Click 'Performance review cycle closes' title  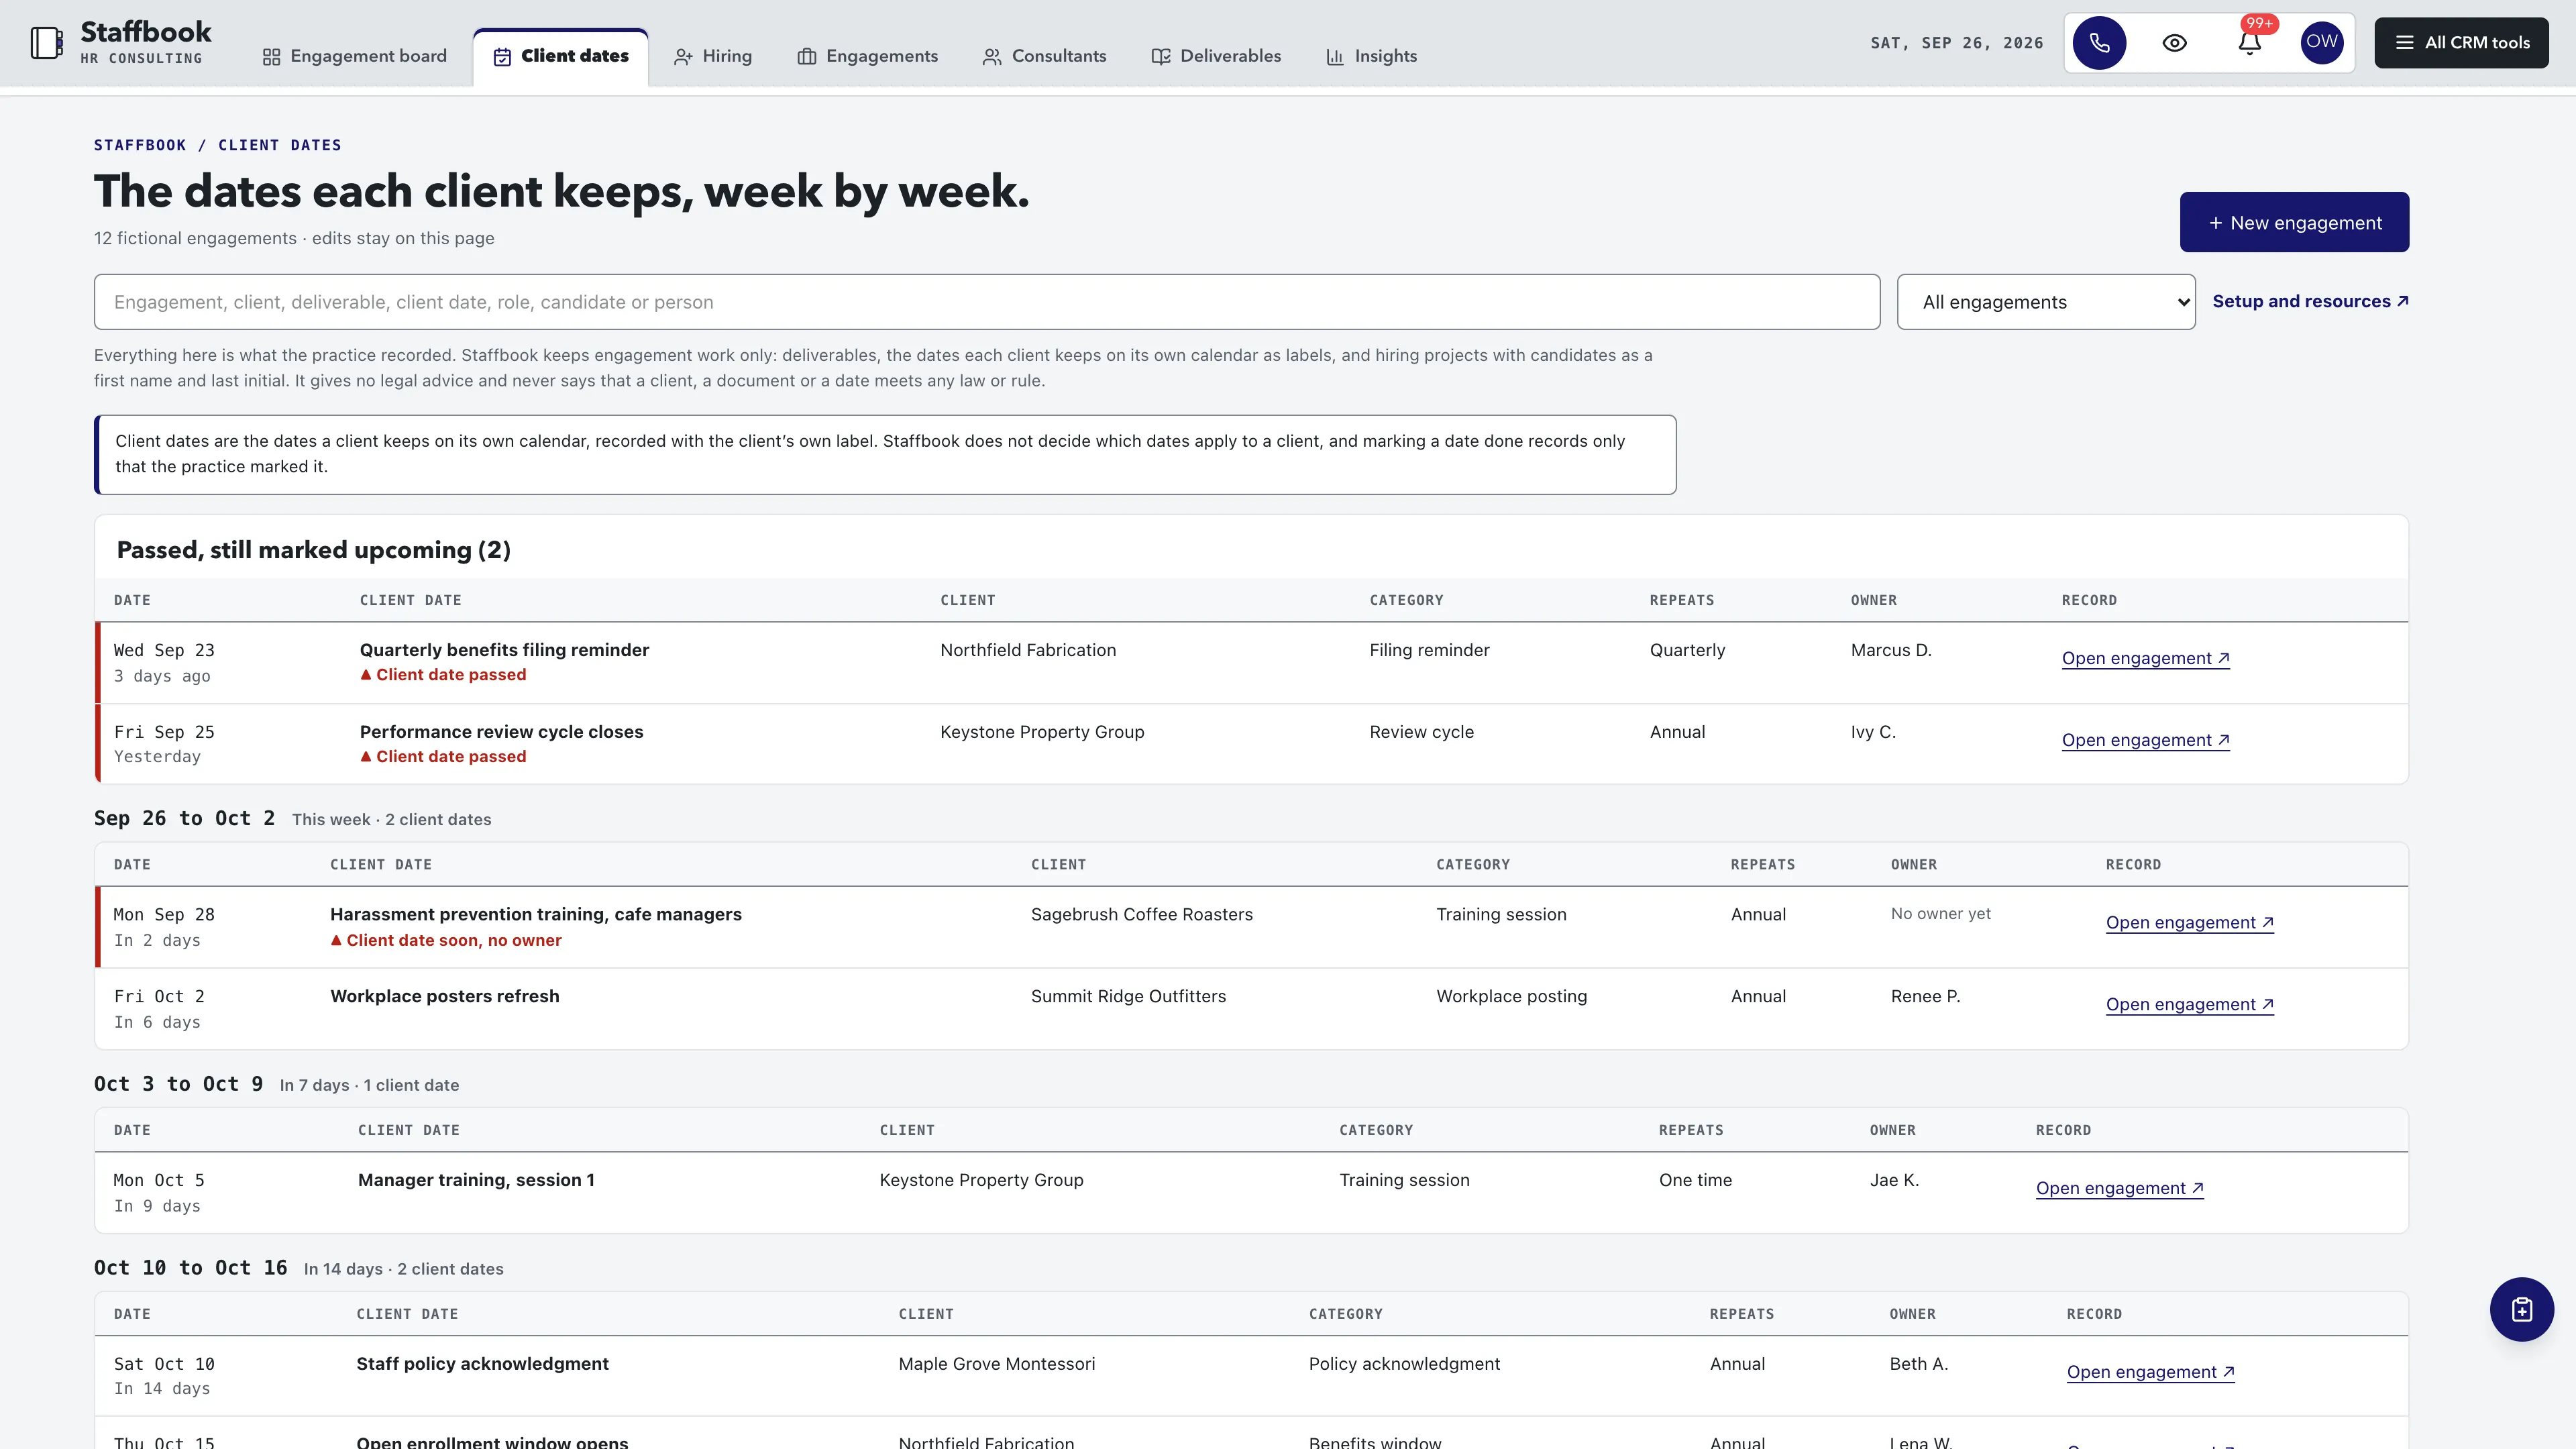click(501, 732)
